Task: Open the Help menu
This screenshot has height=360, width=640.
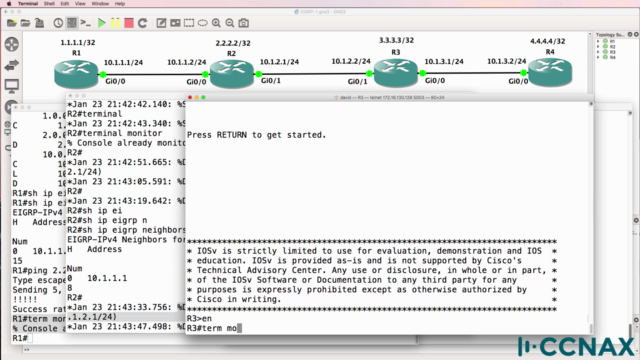Action: tap(120, 4)
